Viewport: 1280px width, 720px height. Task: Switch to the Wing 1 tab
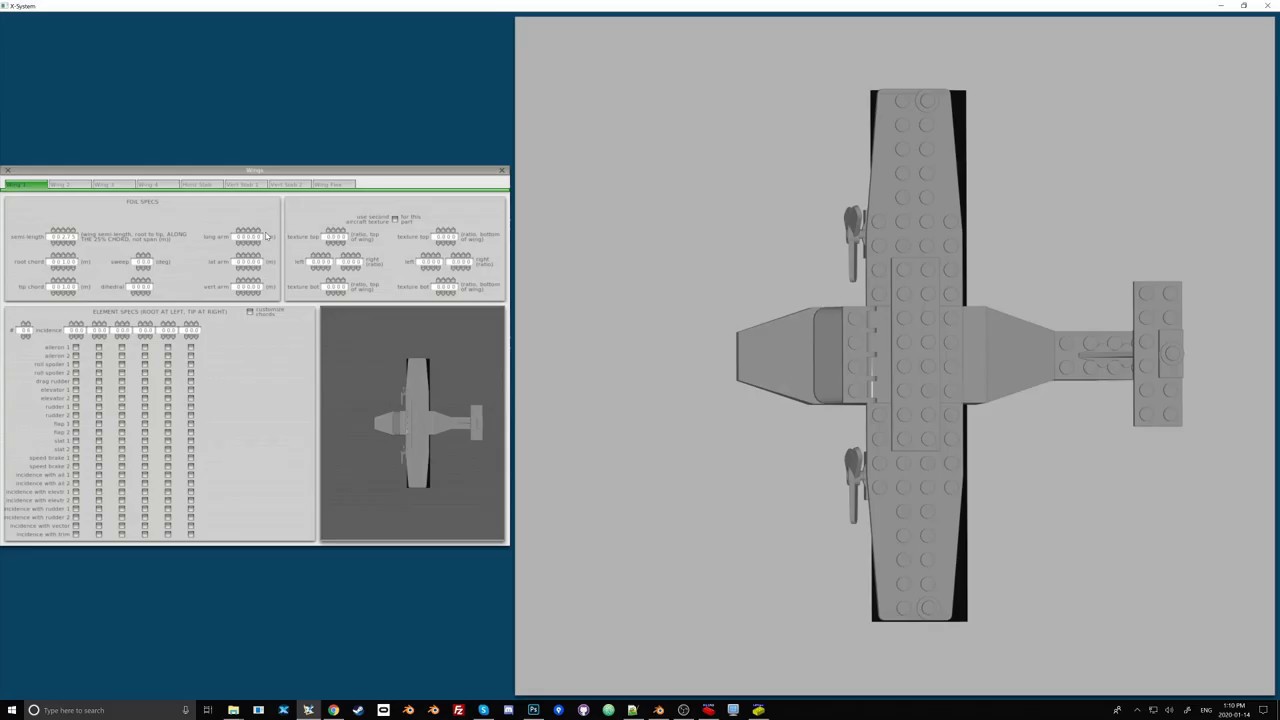pyautogui.click(x=25, y=185)
